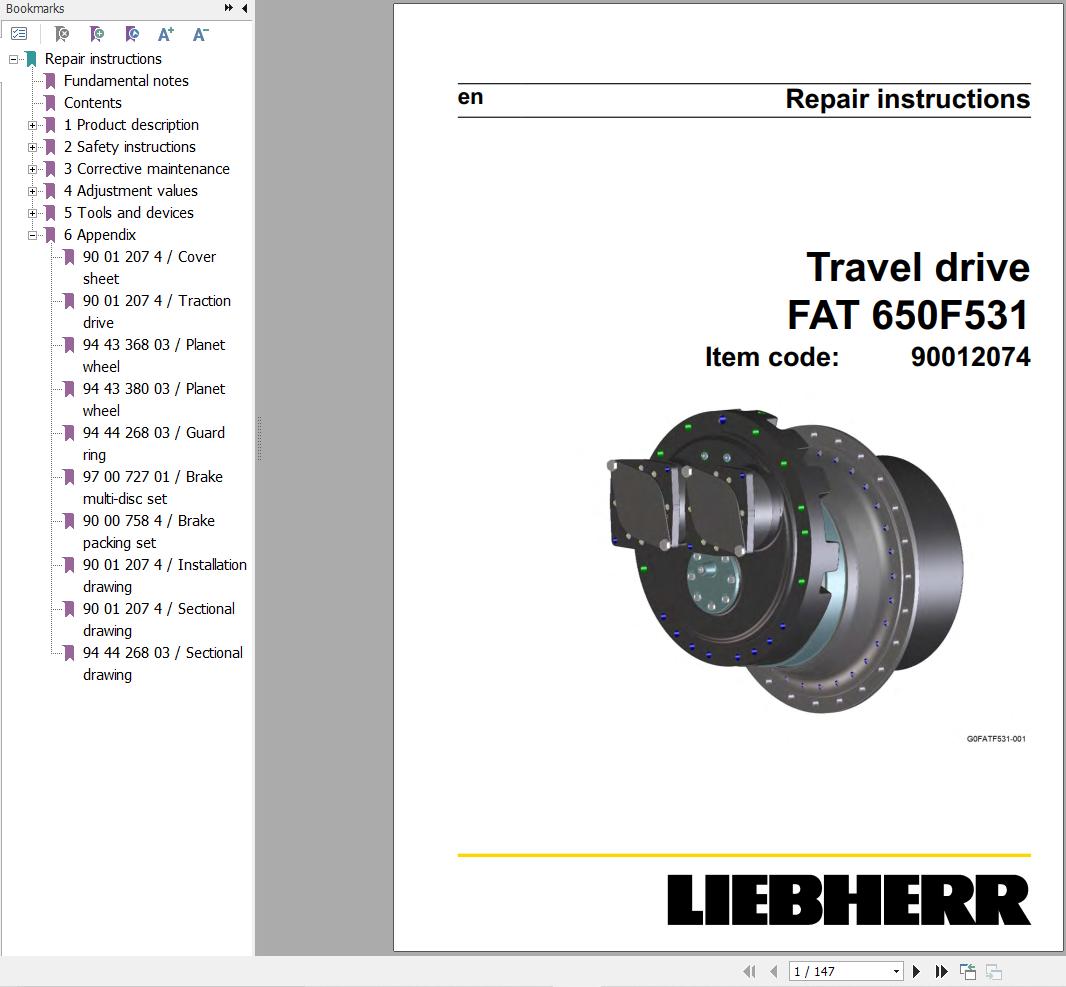The height and width of the screenshot is (987, 1066).
Task: Open the Fundamental notes bookmark
Action: point(126,81)
